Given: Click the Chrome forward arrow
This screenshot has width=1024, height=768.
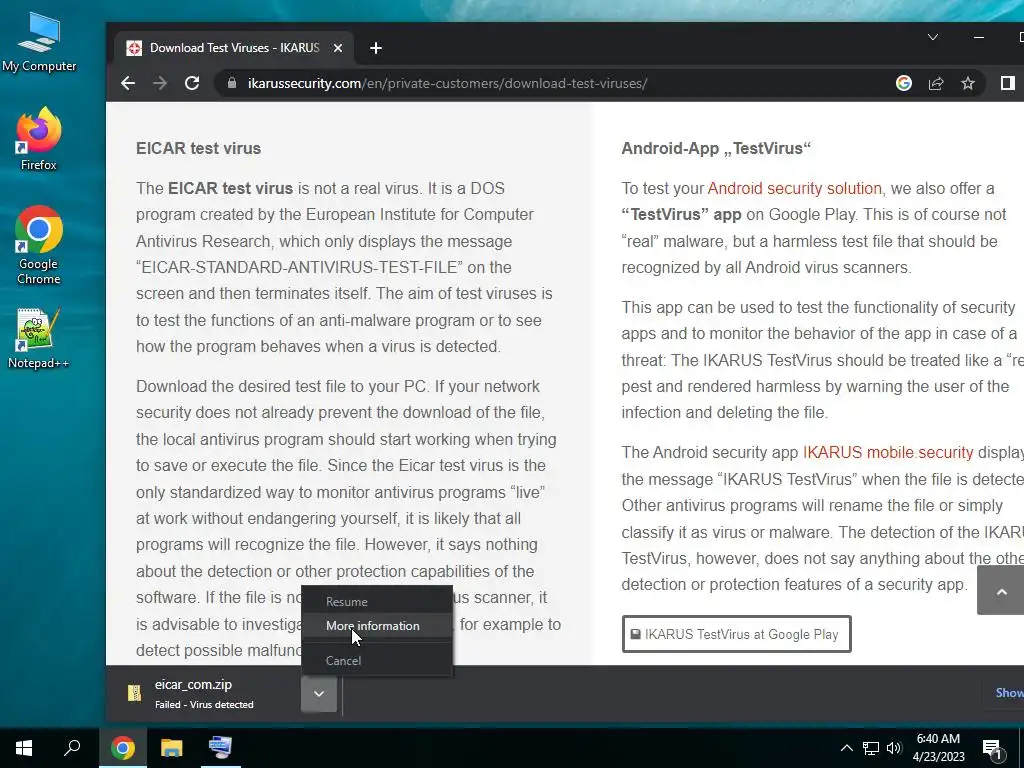Looking at the screenshot, I should pos(160,83).
